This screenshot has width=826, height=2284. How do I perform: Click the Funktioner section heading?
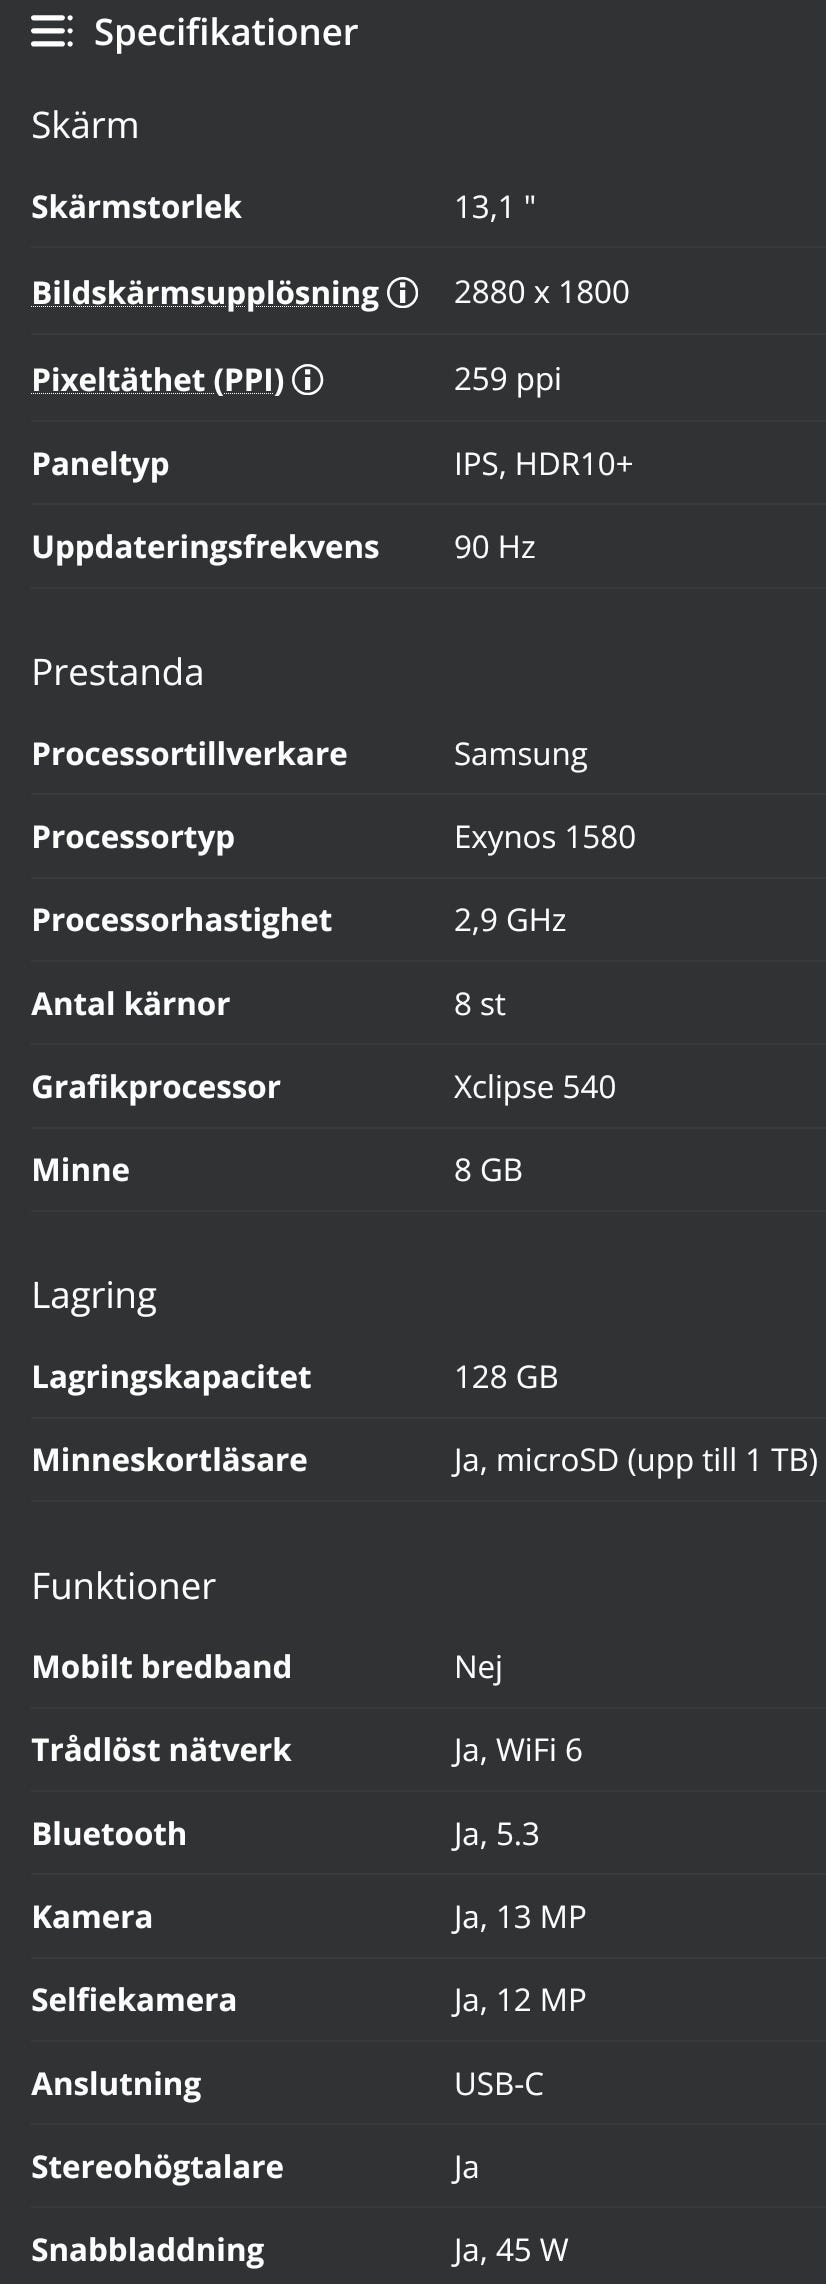(123, 1586)
